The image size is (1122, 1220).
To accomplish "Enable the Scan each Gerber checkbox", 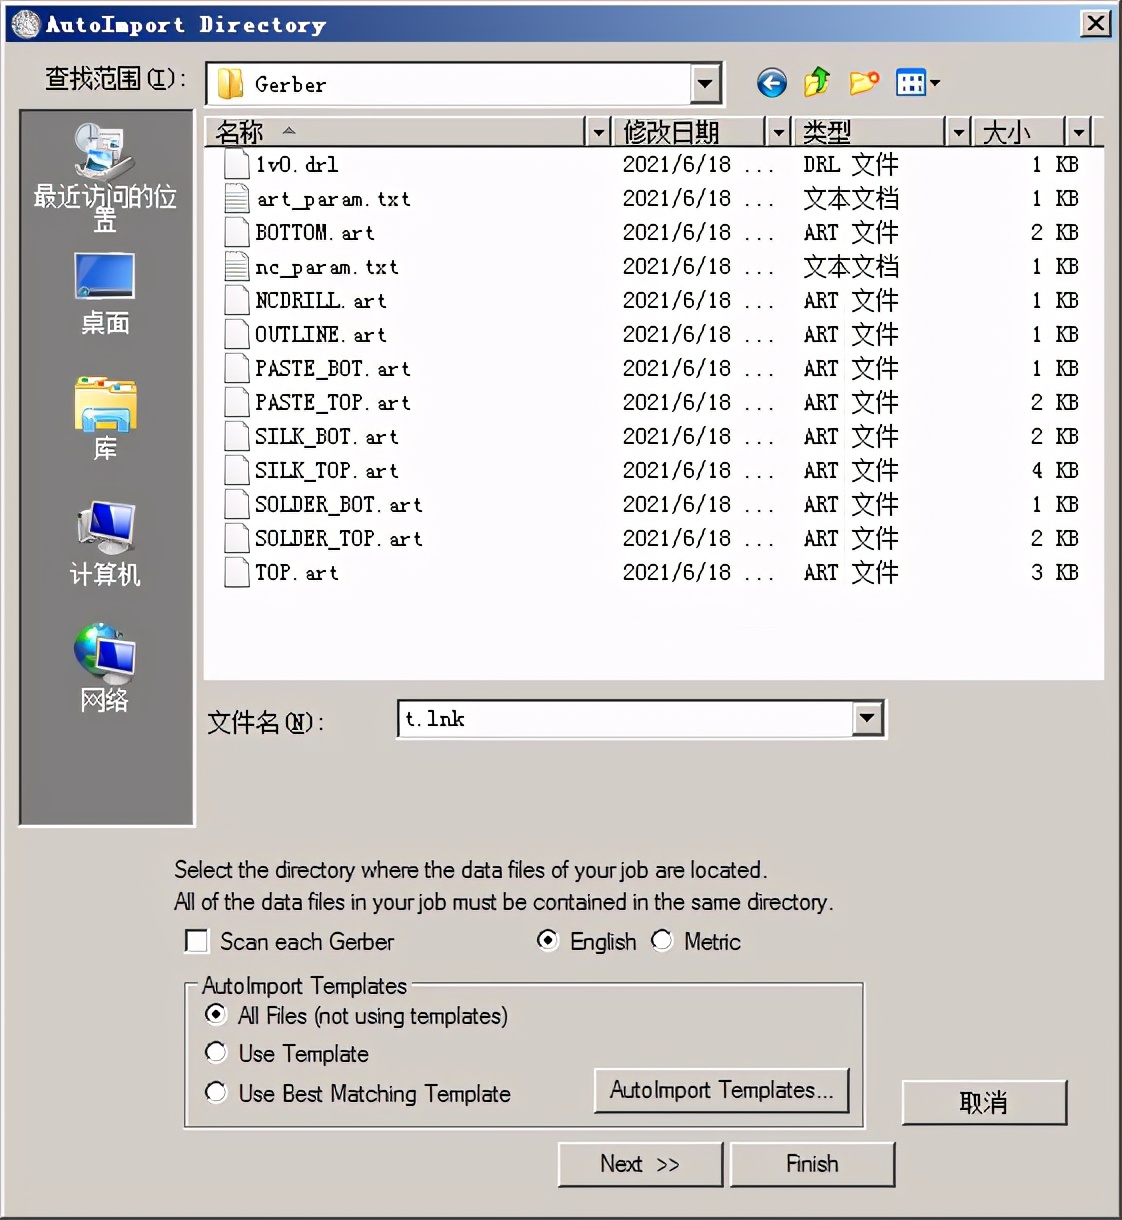I will tap(196, 941).
